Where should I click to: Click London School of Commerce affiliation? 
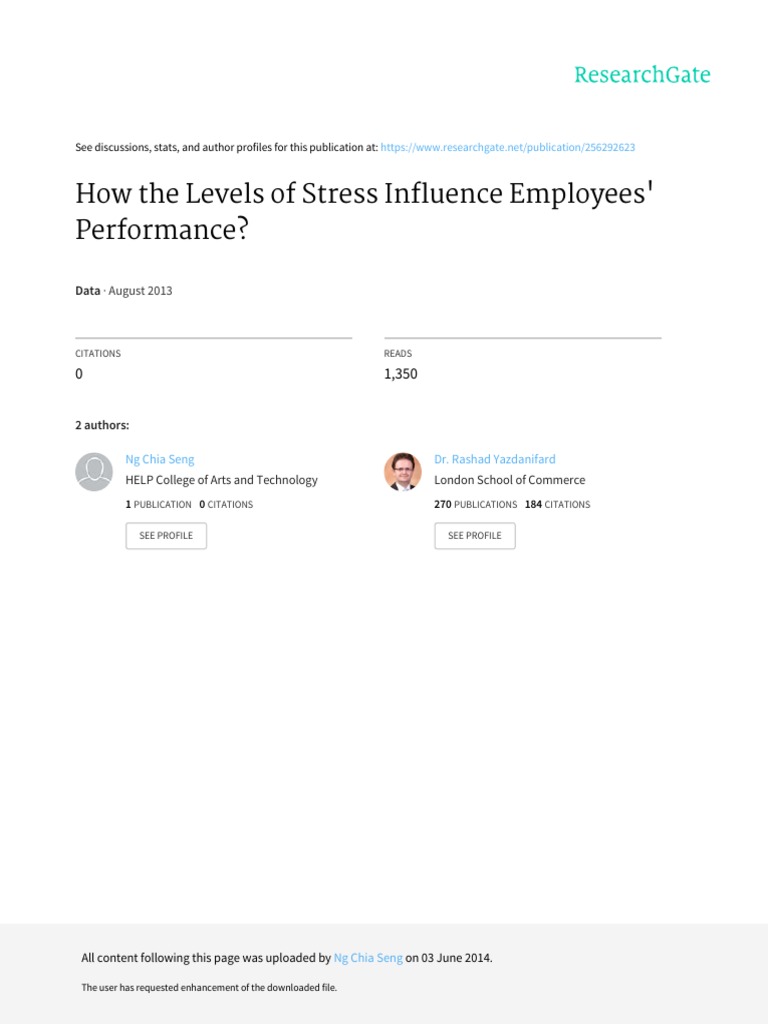coord(509,480)
